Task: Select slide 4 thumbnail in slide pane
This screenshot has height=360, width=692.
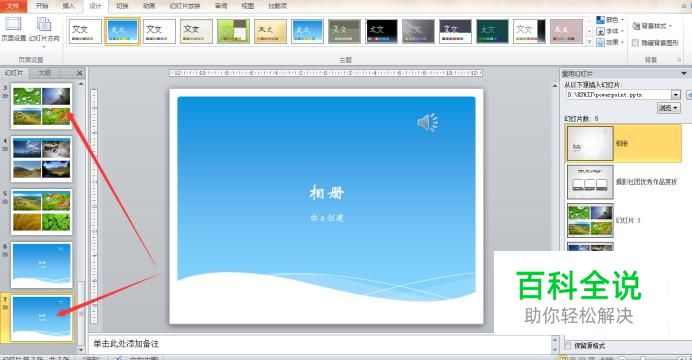Action: [41, 159]
